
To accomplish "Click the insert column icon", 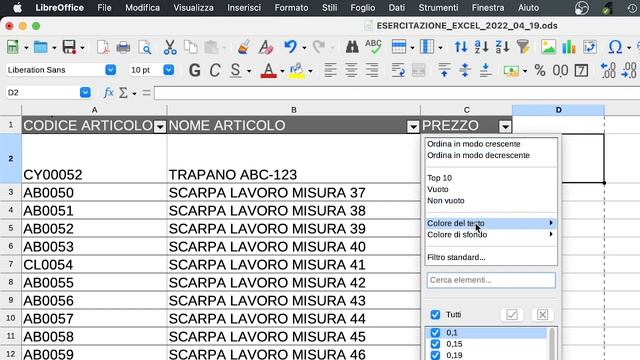I will point(427,47).
